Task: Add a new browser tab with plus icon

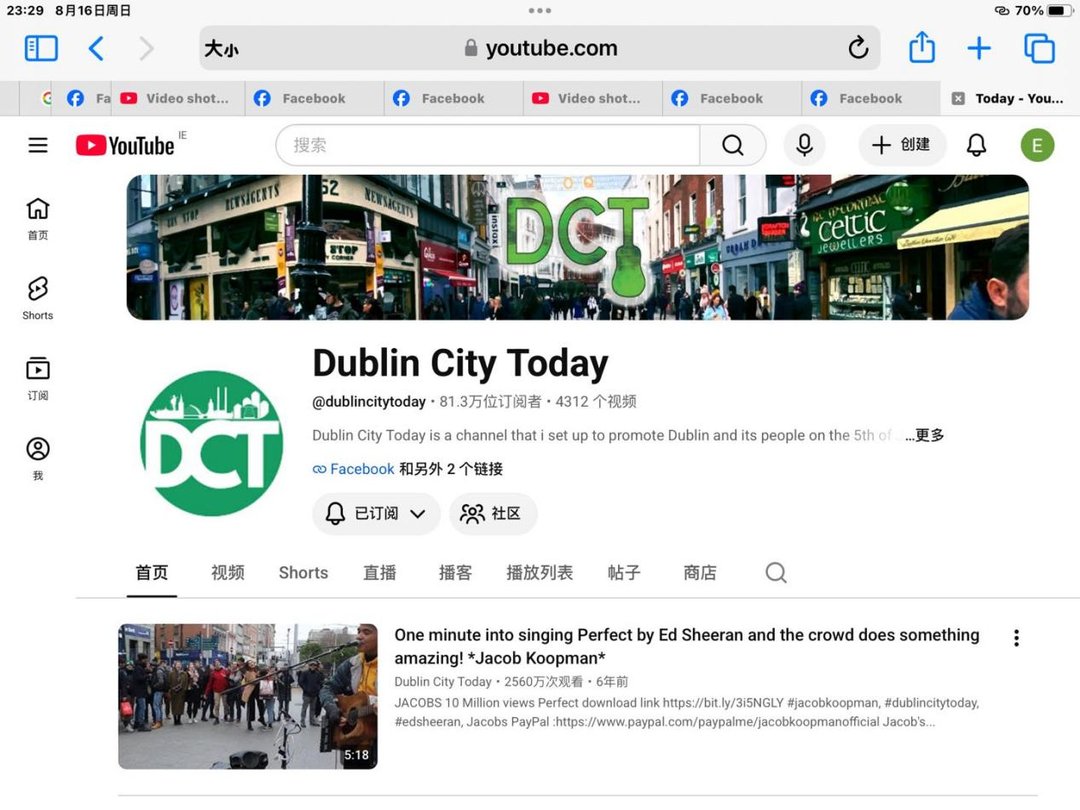Action: point(979,48)
